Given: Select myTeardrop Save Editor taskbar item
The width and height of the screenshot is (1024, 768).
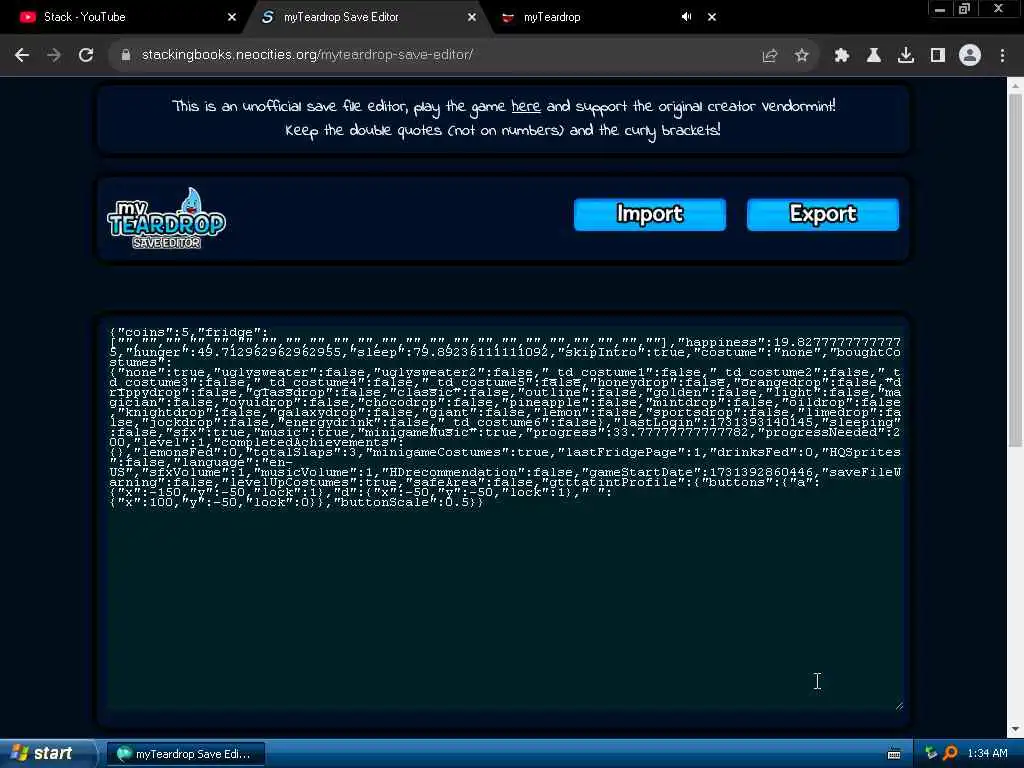Looking at the screenshot, I should pyautogui.click(x=186, y=754).
